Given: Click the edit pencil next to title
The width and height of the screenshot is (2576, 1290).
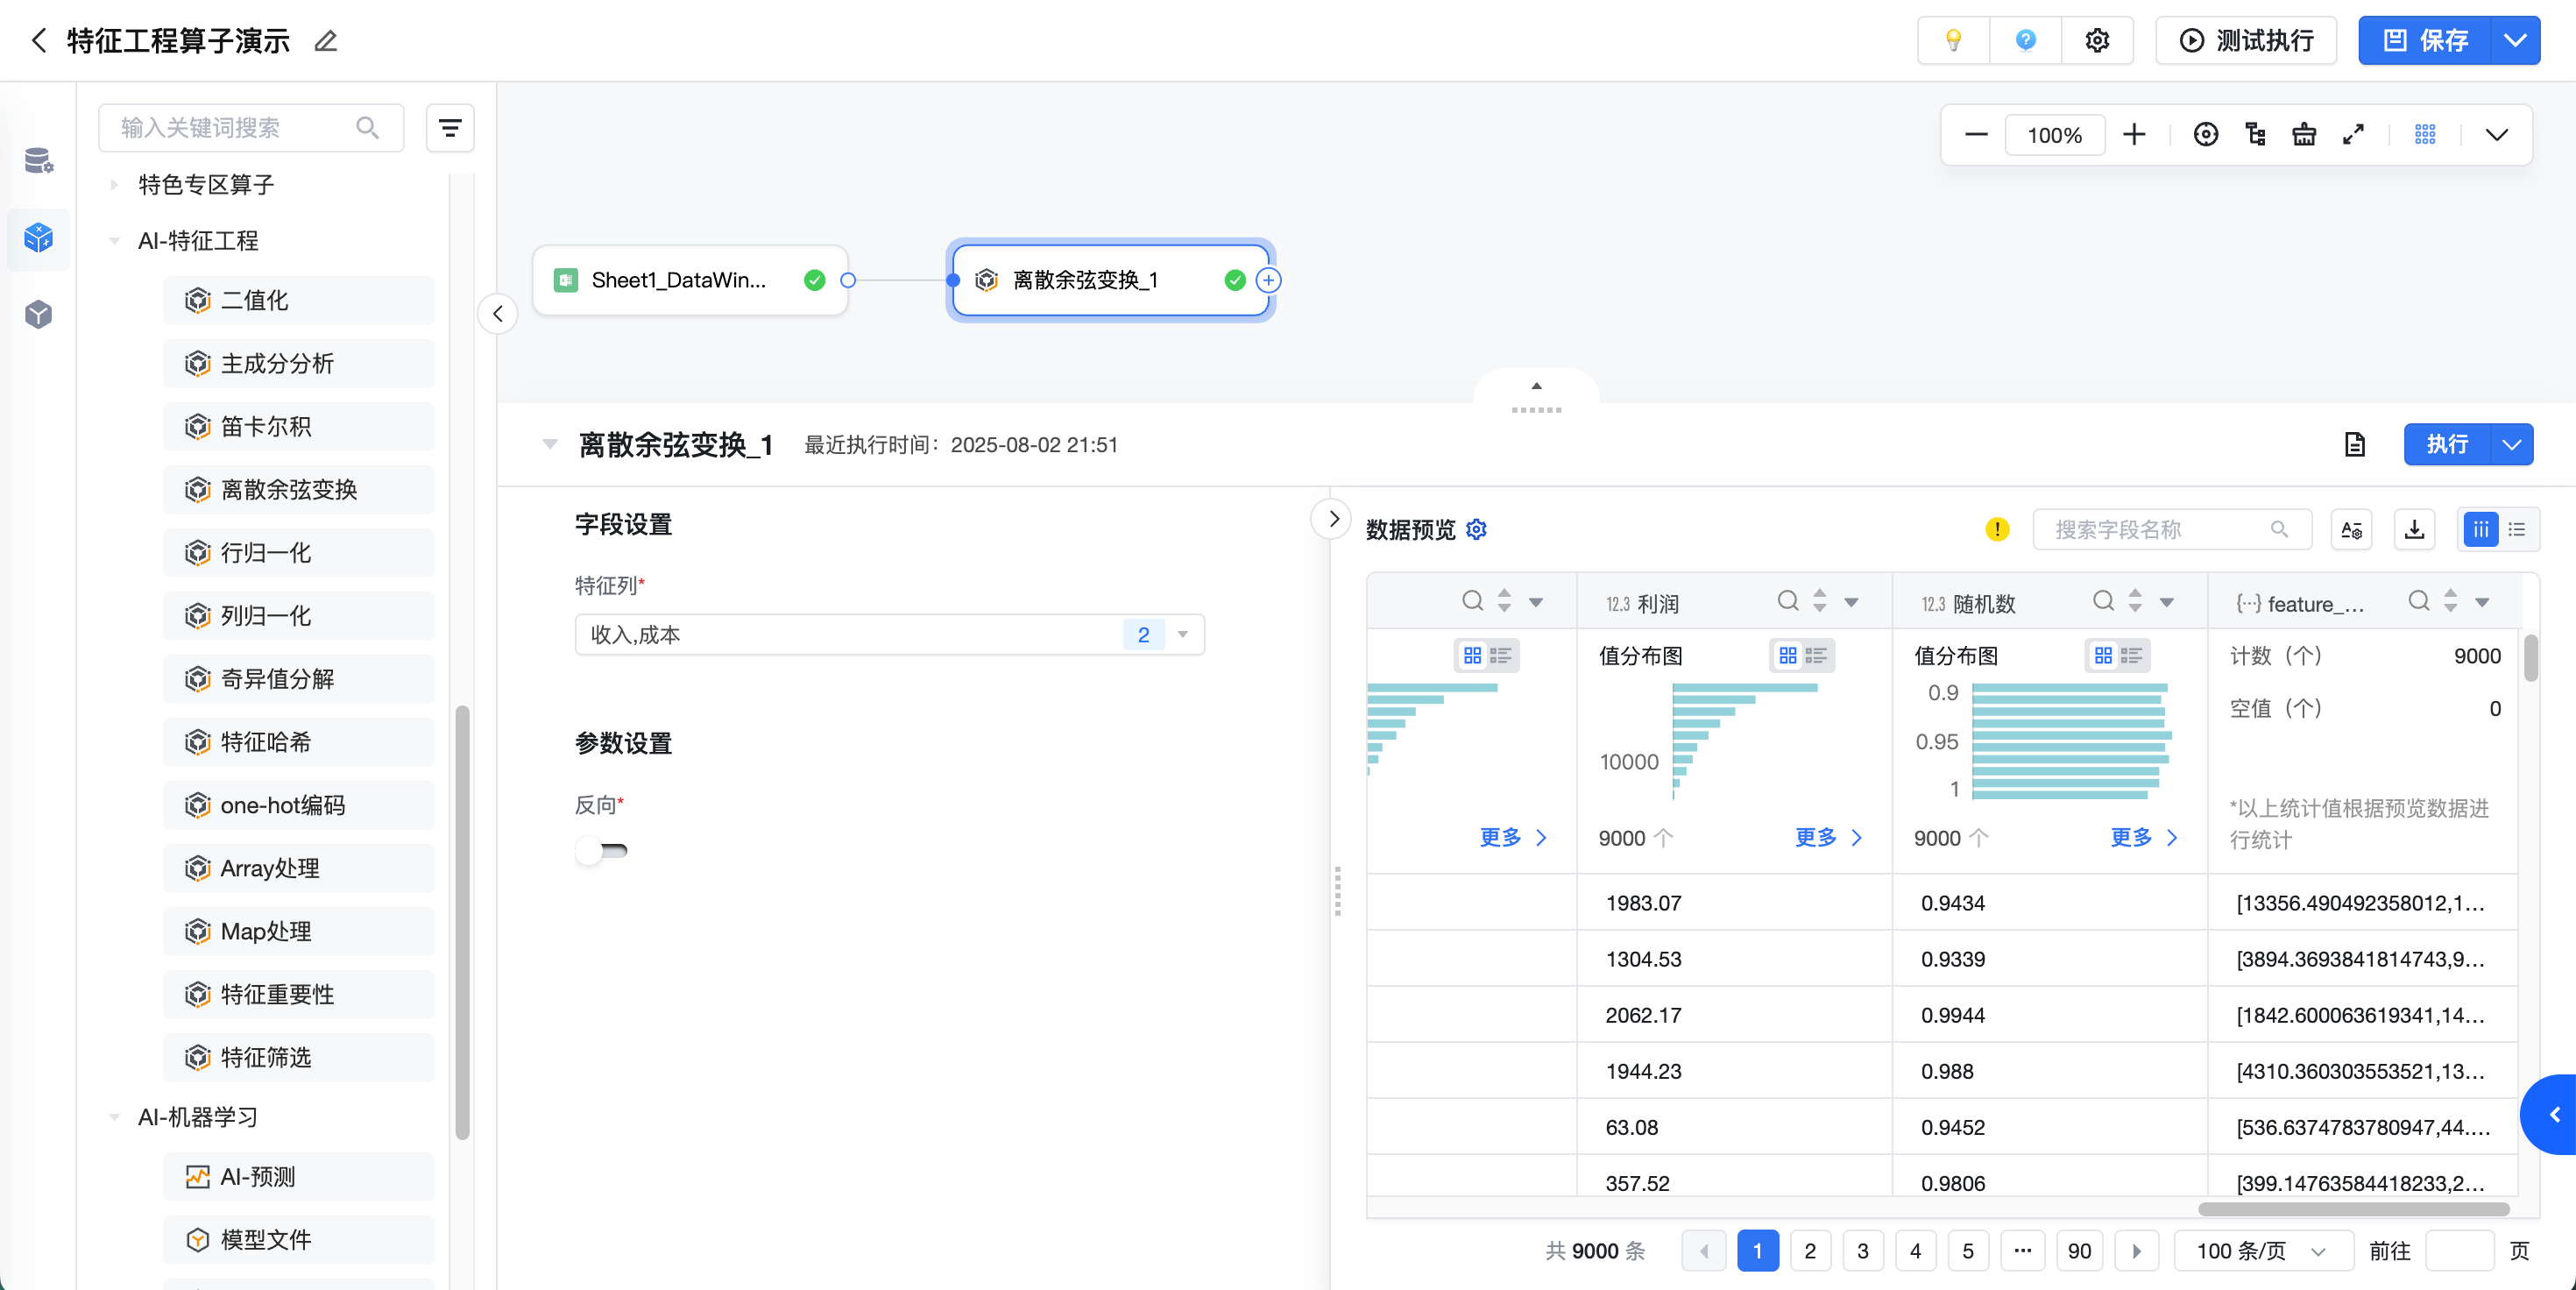Looking at the screenshot, I should point(325,41).
